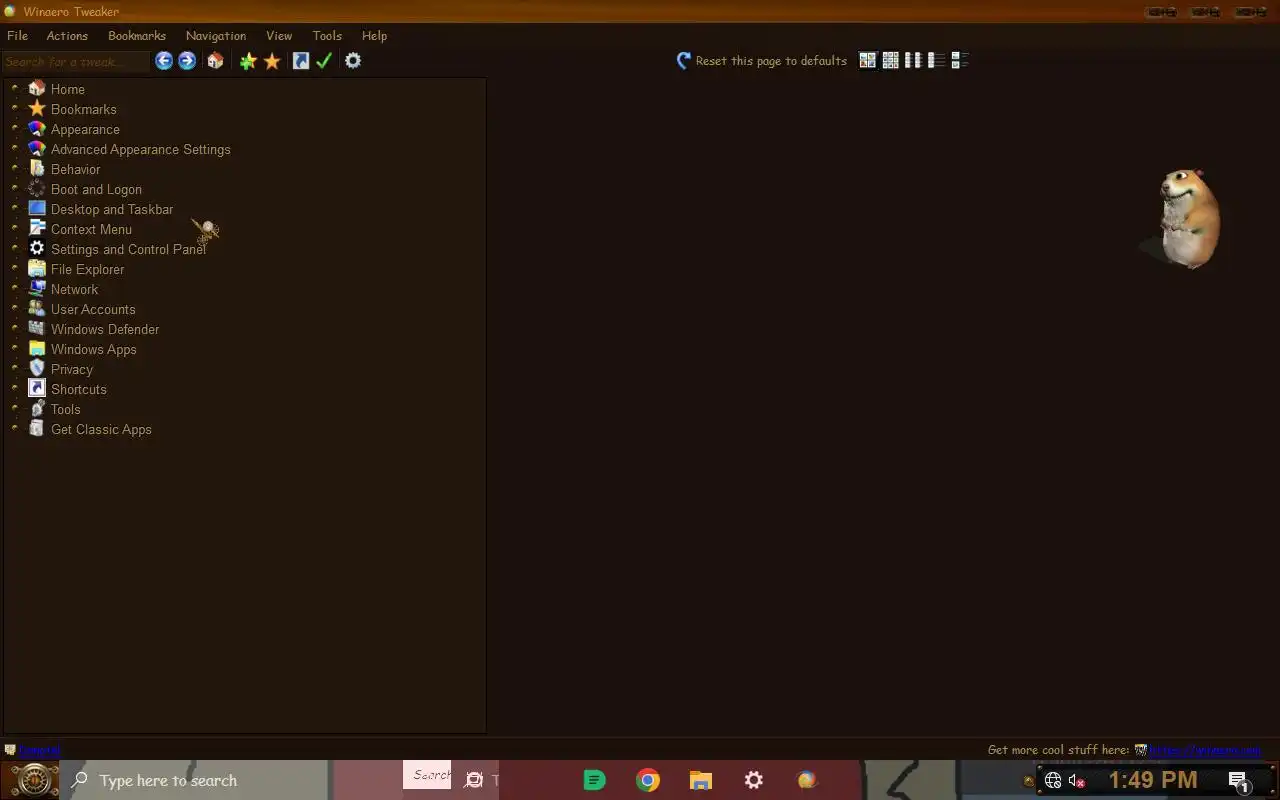Viewport: 1280px width, 800px height.
Task: Expand the File Explorer tree node
Action: 15,268
